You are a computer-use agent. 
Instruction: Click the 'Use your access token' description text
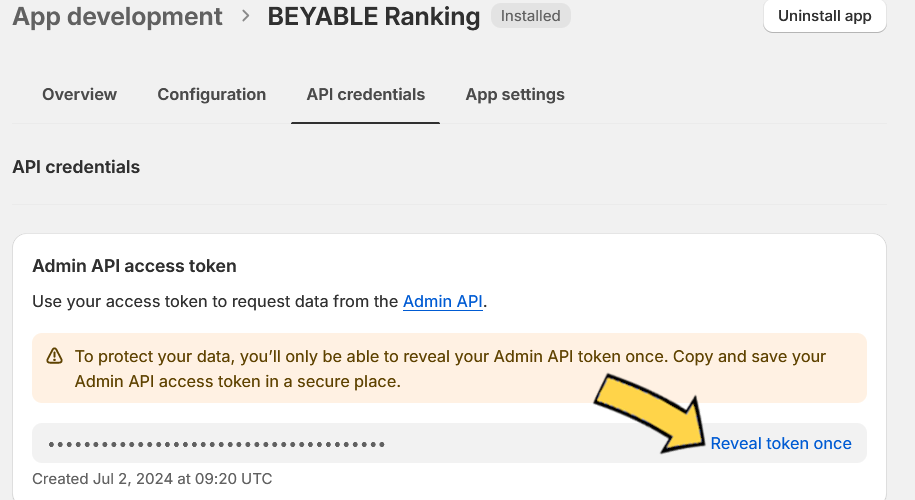coord(259,302)
